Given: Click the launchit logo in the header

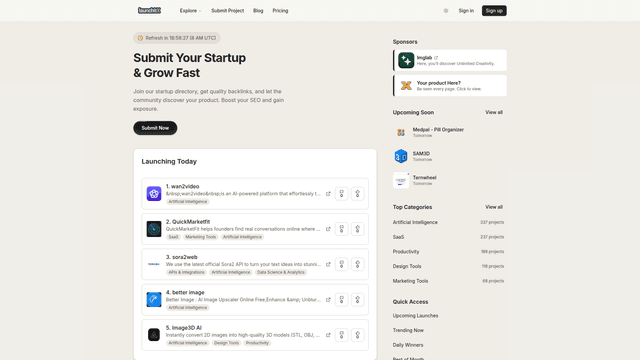Looking at the screenshot, I should pos(149,11).
